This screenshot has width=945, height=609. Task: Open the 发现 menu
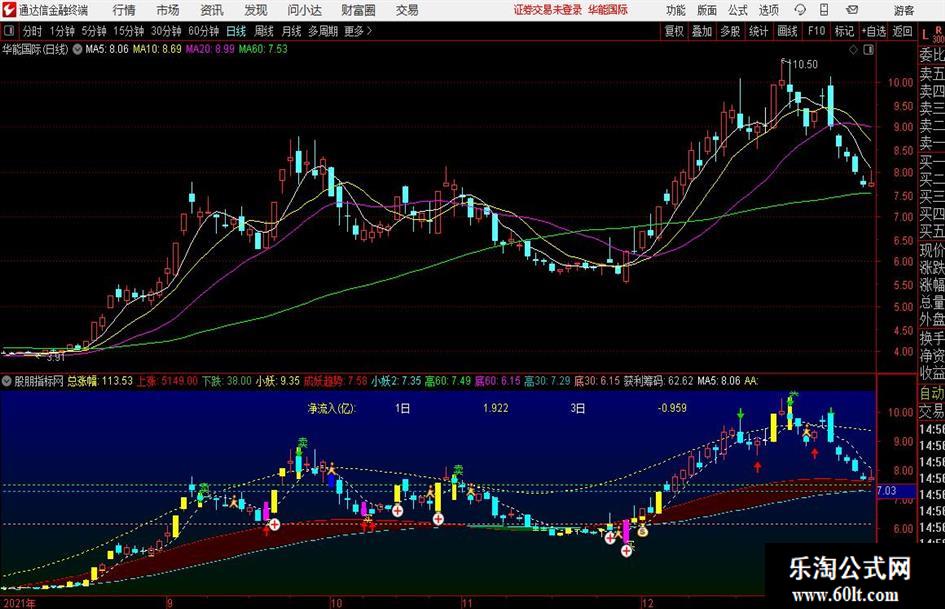coord(256,10)
